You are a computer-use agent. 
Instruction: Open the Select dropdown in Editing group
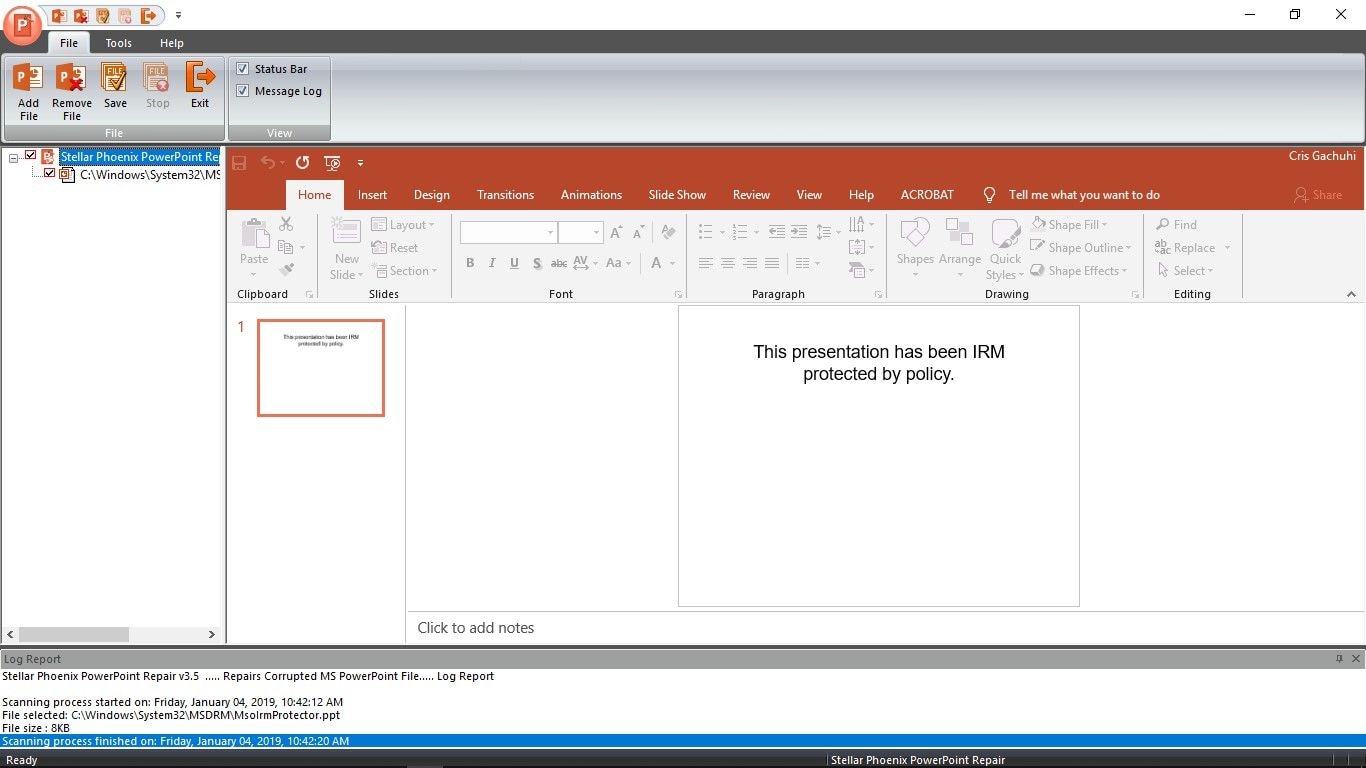1185,271
